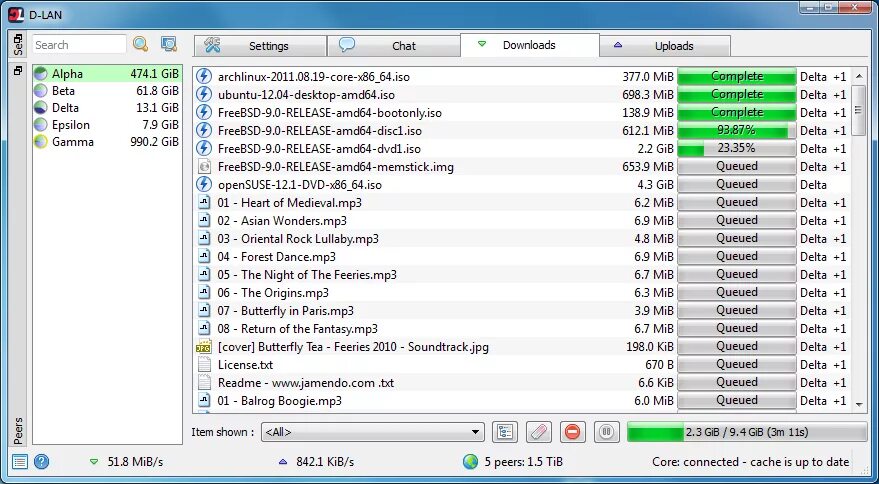Switch to the Uploads tab
879x484 pixels.
(665, 46)
